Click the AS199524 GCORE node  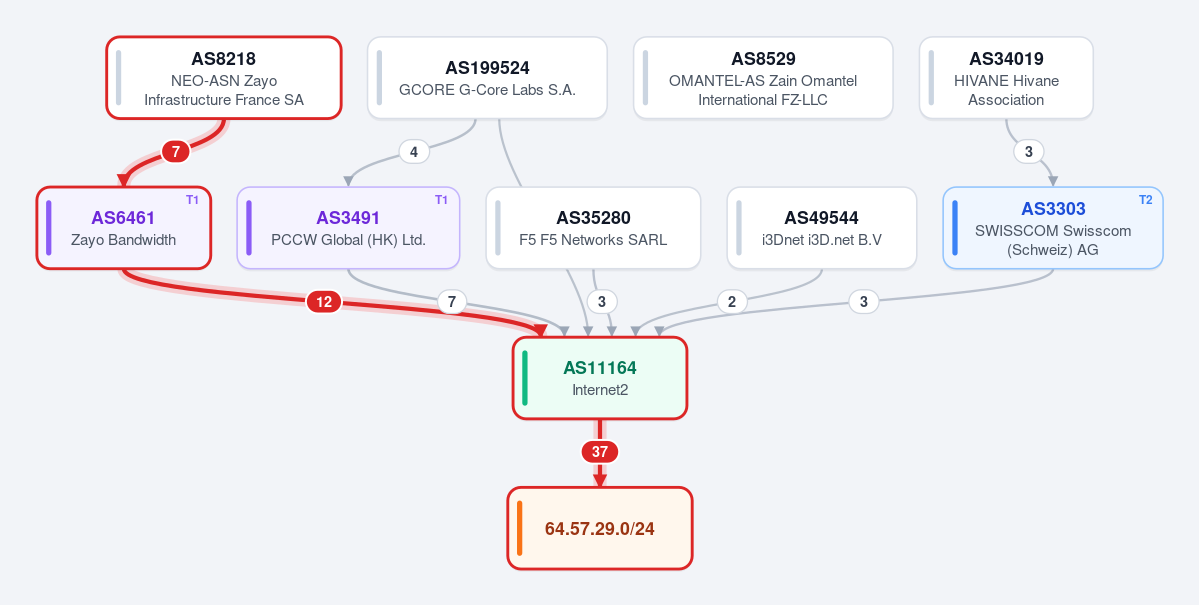(x=487, y=78)
